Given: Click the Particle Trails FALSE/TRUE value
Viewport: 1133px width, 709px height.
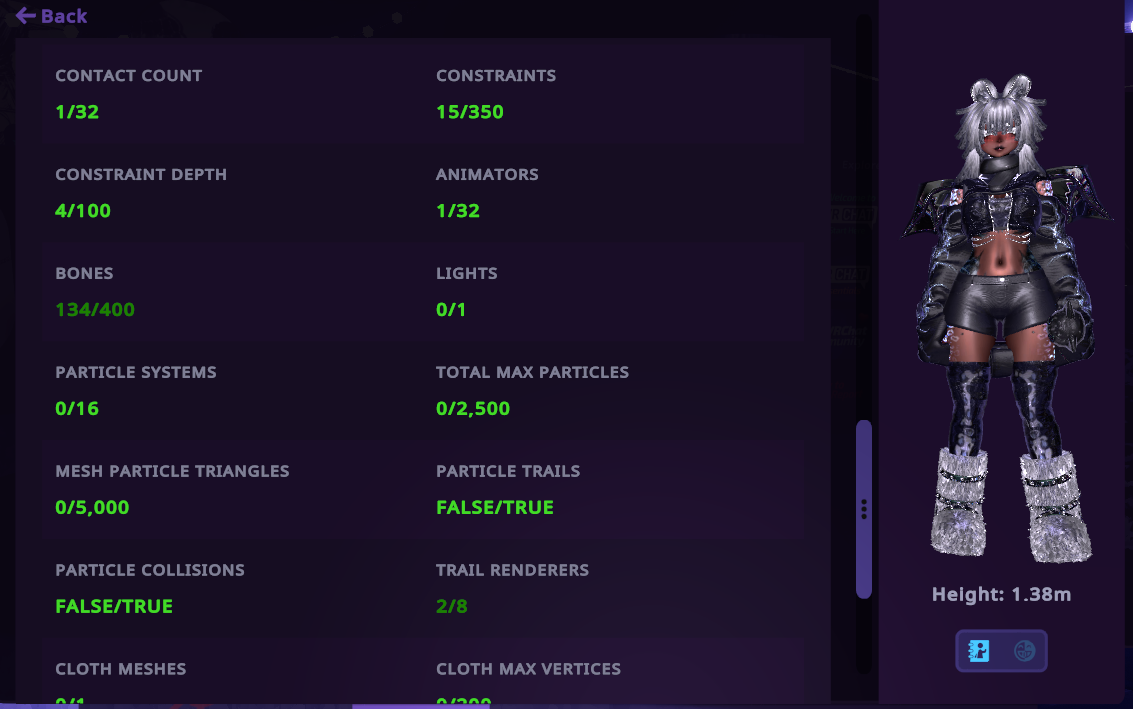Looking at the screenshot, I should pos(495,508).
